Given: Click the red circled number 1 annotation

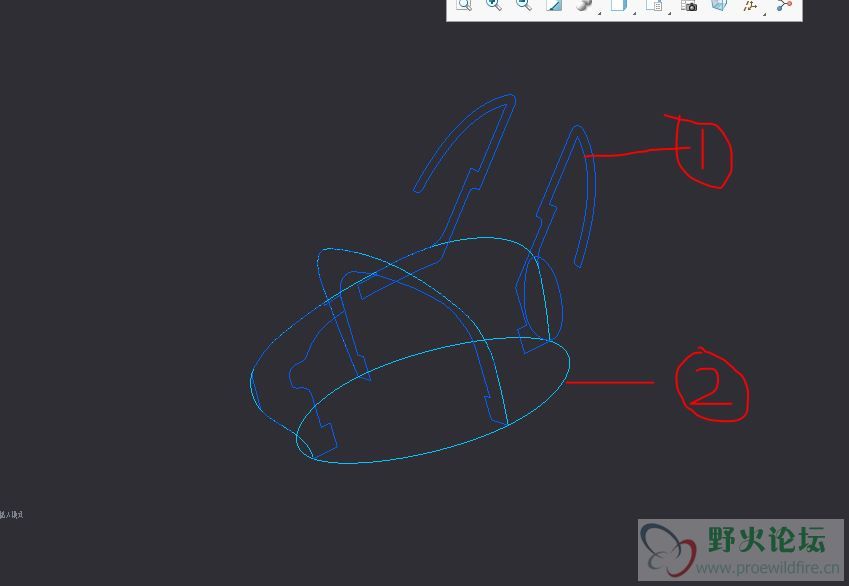Looking at the screenshot, I should 702,153.
